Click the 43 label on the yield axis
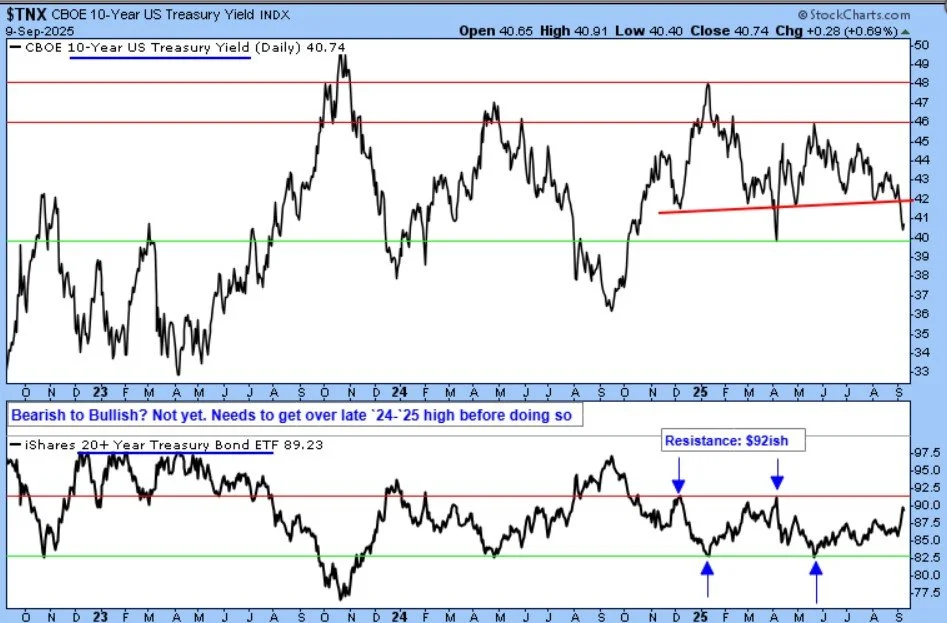Image resolution: width=947 pixels, height=623 pixels. 921,179
